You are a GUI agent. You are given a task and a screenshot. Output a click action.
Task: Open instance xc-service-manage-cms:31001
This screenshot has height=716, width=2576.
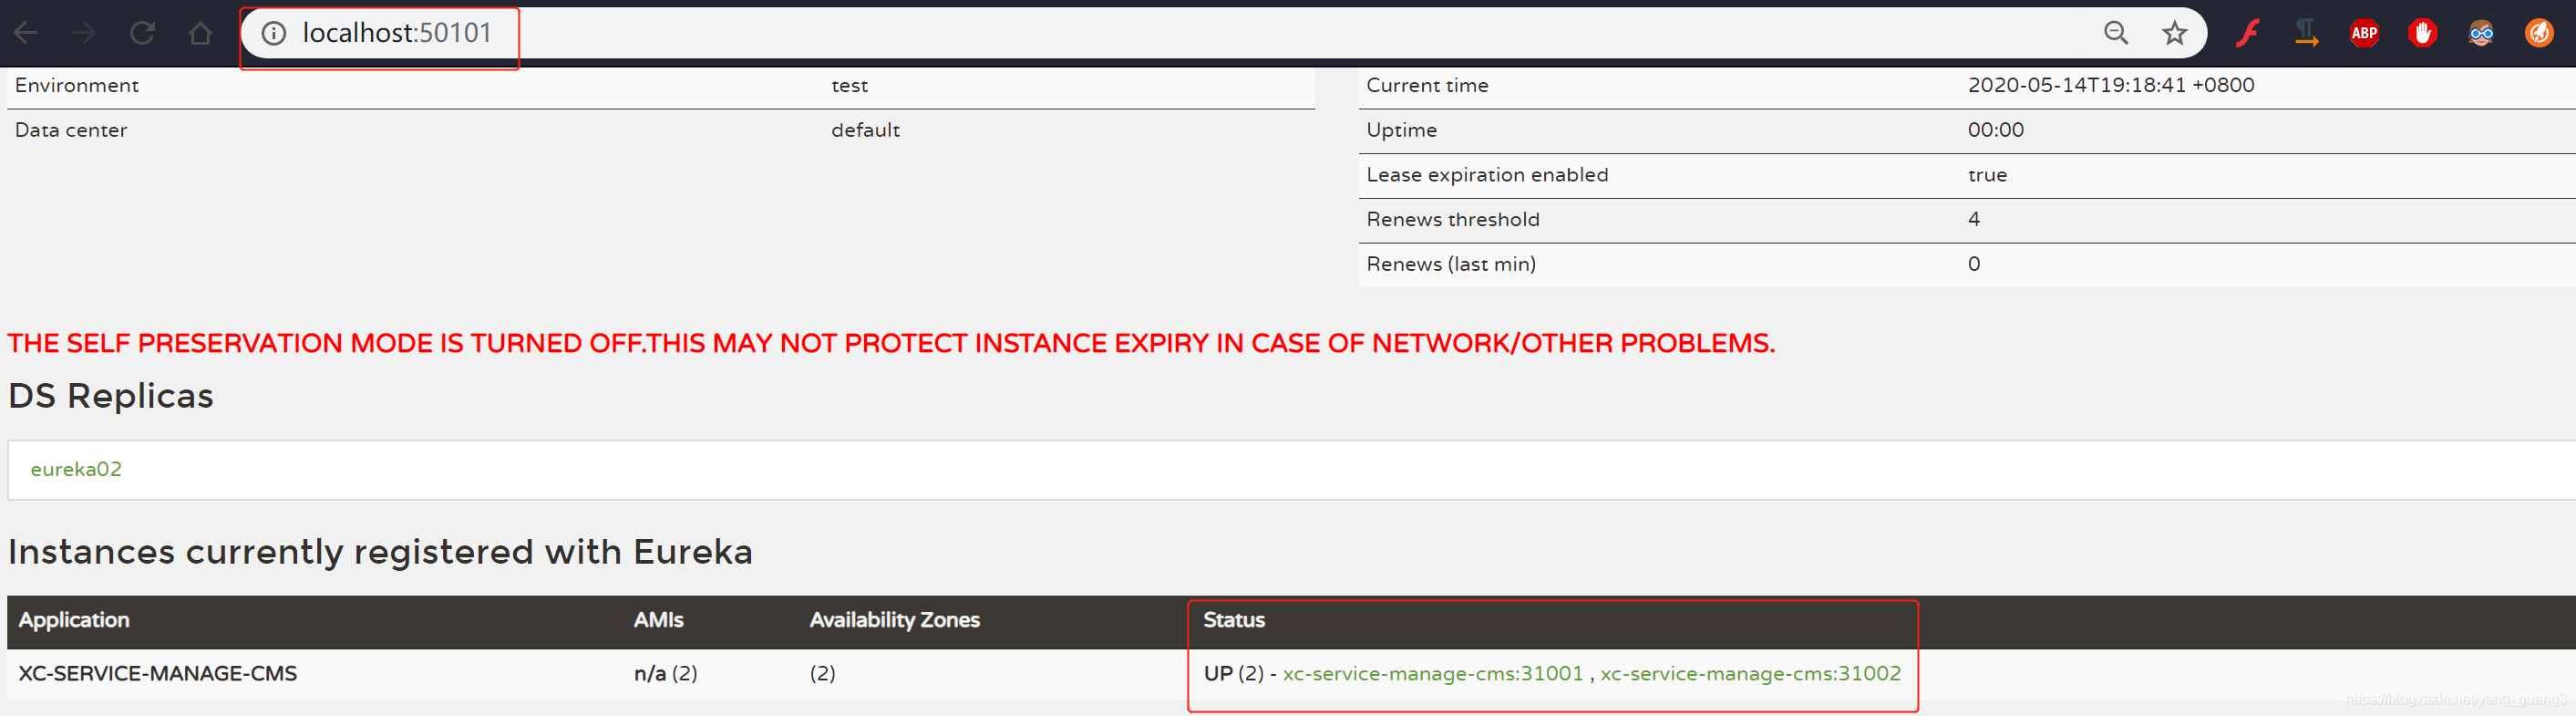[x=1433, y=673]
